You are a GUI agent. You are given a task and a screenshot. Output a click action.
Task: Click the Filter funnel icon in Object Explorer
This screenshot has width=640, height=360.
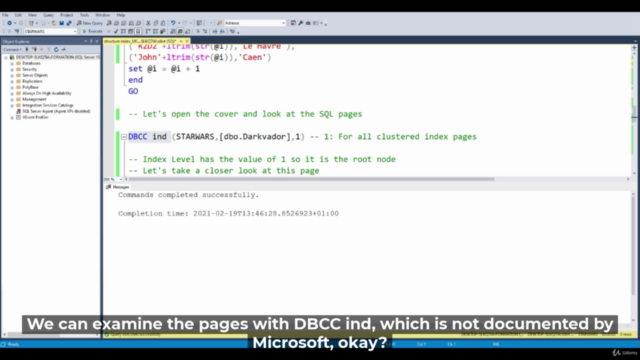pyautogui.click(x=49, y=49)
